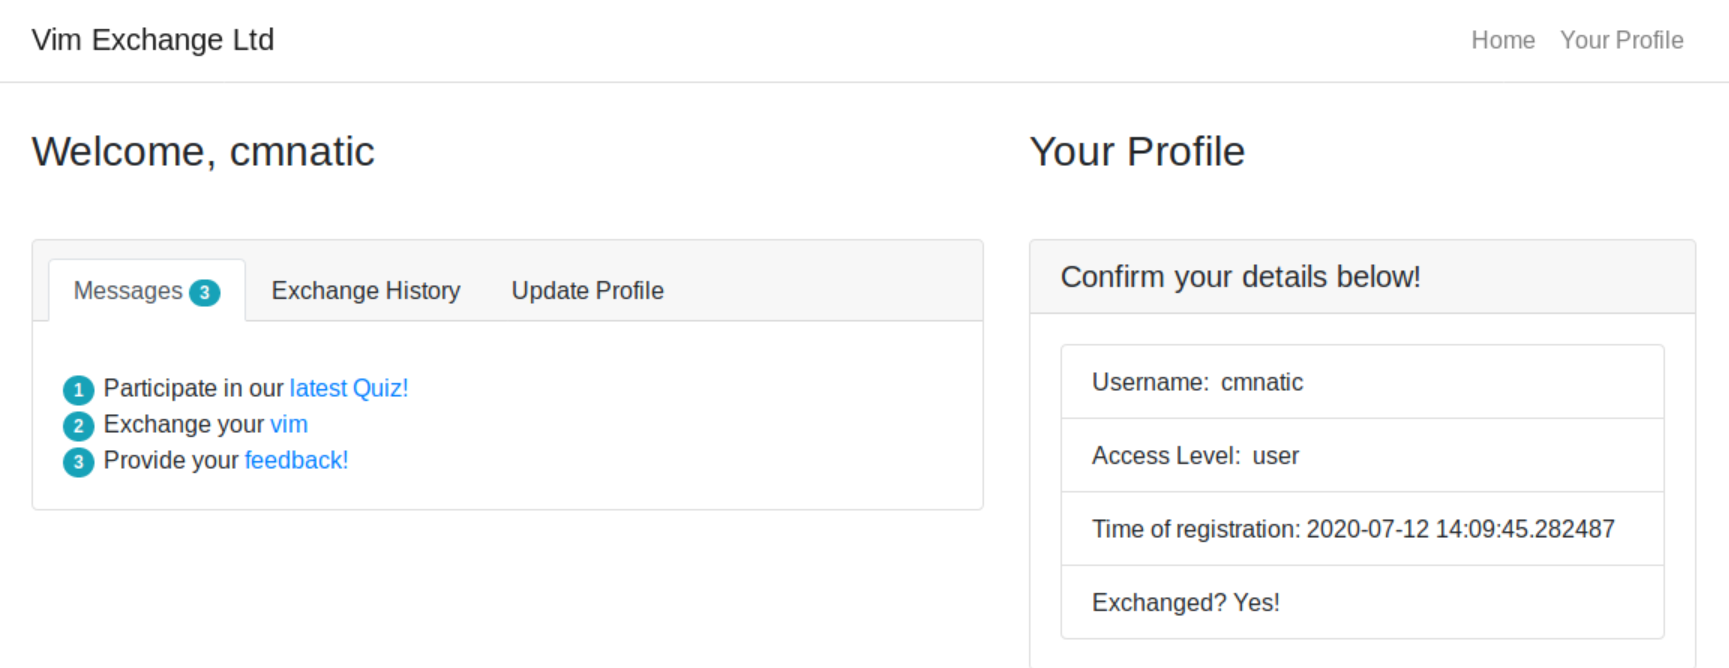Switch to the Exchange History tab
Screen dimensions: 1729x668
pyautogui.click(x=366, y=291)
